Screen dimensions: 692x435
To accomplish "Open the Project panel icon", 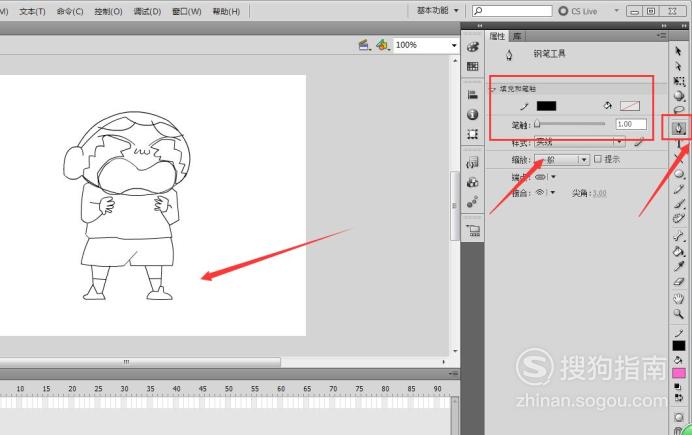I will click(x=474, y=230).
